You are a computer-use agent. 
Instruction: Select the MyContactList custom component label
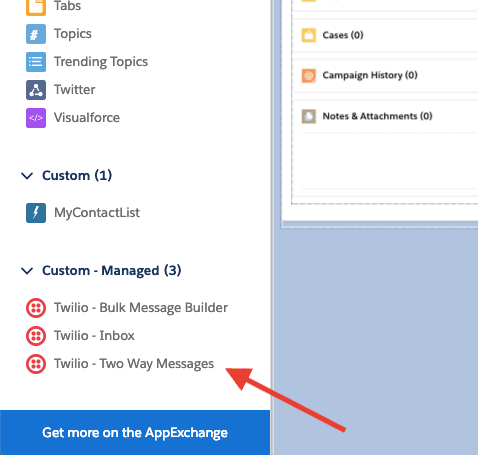click(97, 213)
